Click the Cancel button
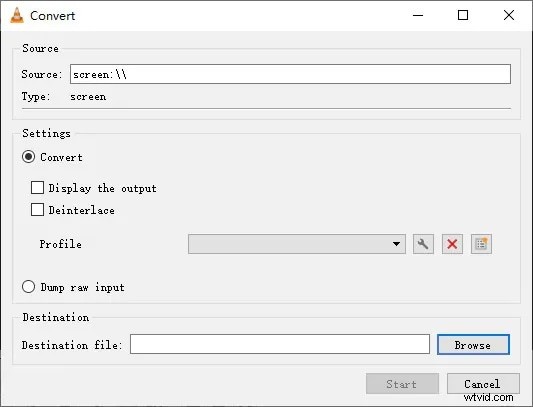This screenshot has height=407, width=533. tap(483, 384)
